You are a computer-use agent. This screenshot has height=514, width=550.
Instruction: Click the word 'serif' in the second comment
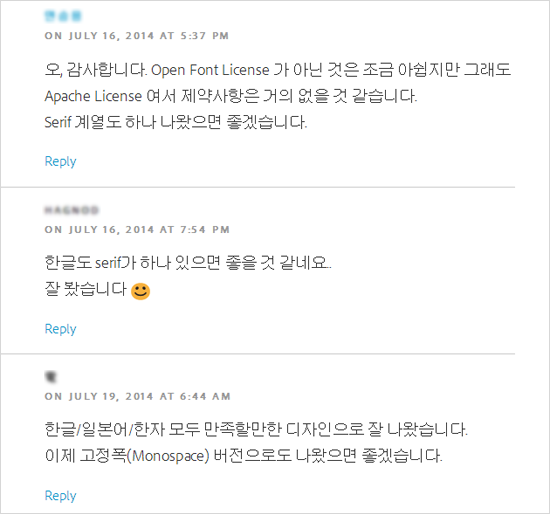click(108, 262)
